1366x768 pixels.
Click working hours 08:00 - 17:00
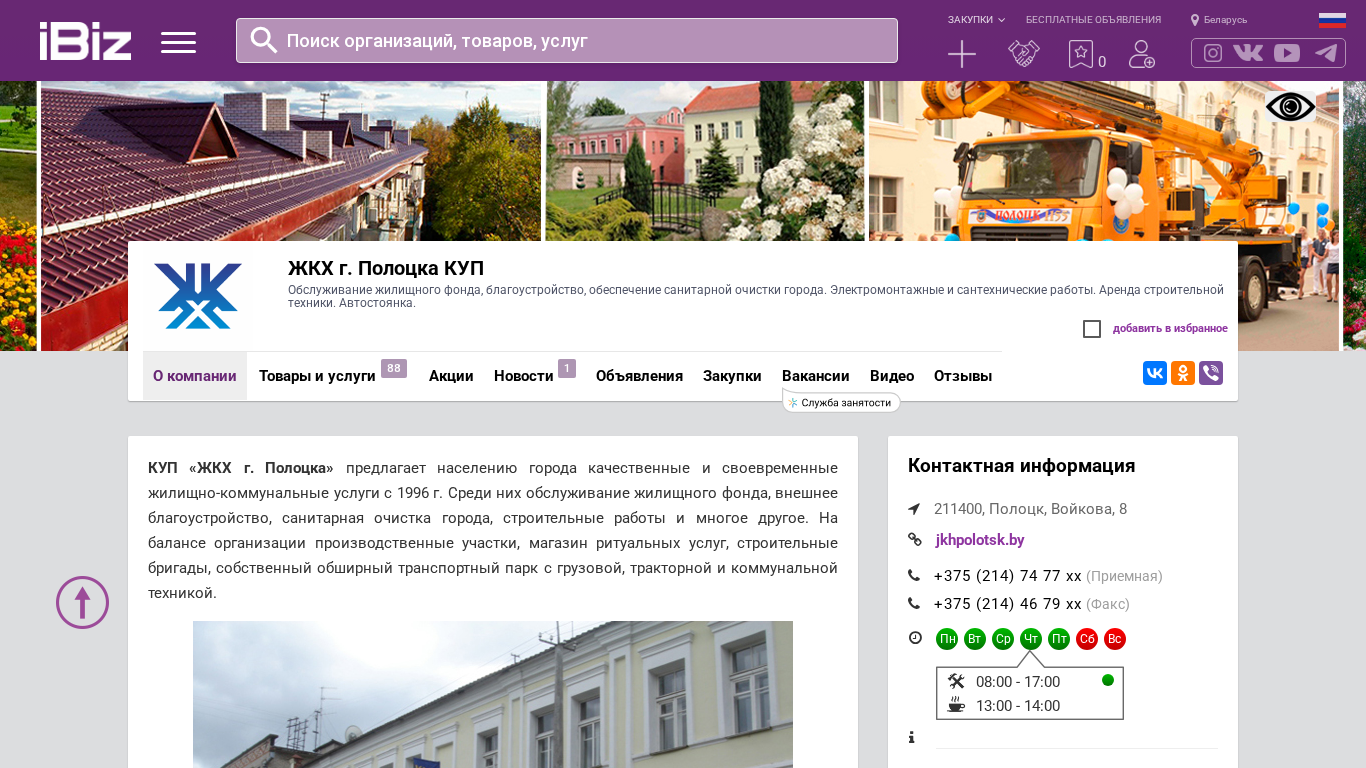[x=1018, y=682]
